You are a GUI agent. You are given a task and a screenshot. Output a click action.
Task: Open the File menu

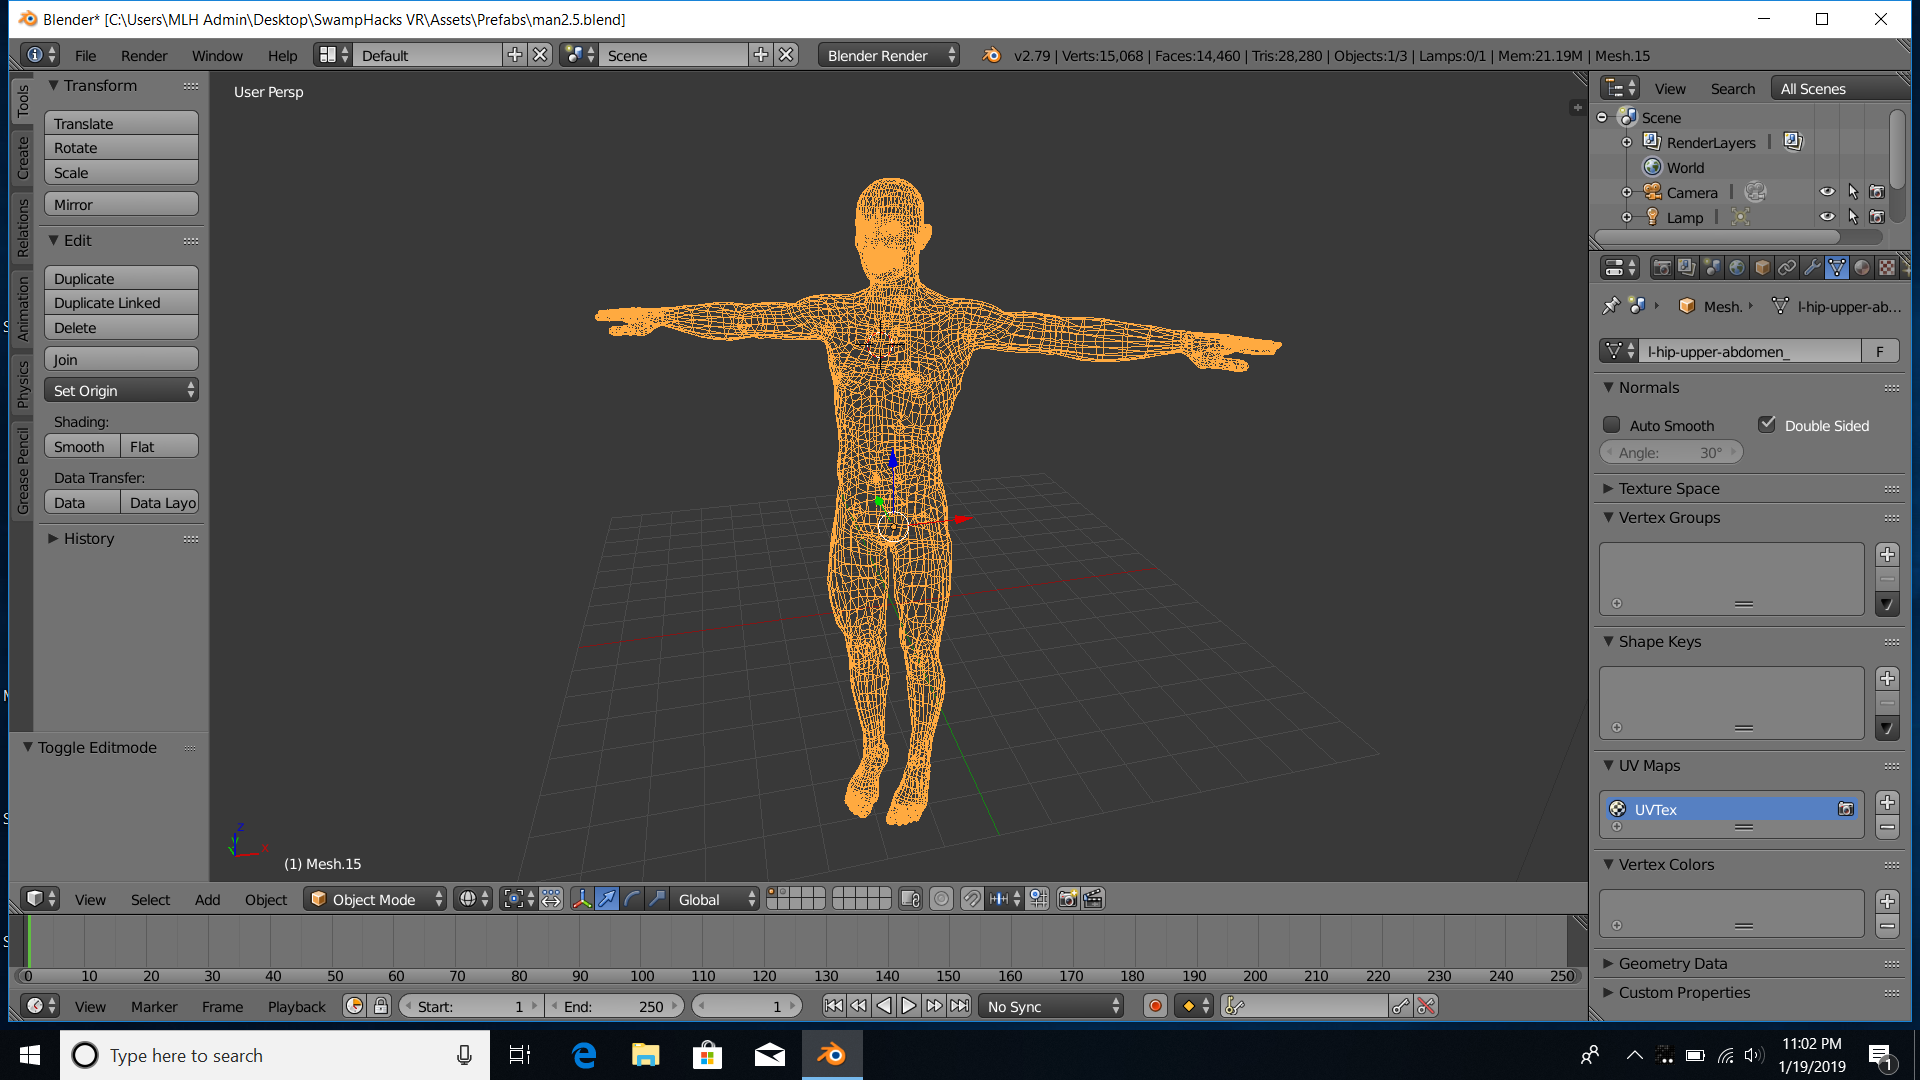pyautogui.click(x=85, y=55)
